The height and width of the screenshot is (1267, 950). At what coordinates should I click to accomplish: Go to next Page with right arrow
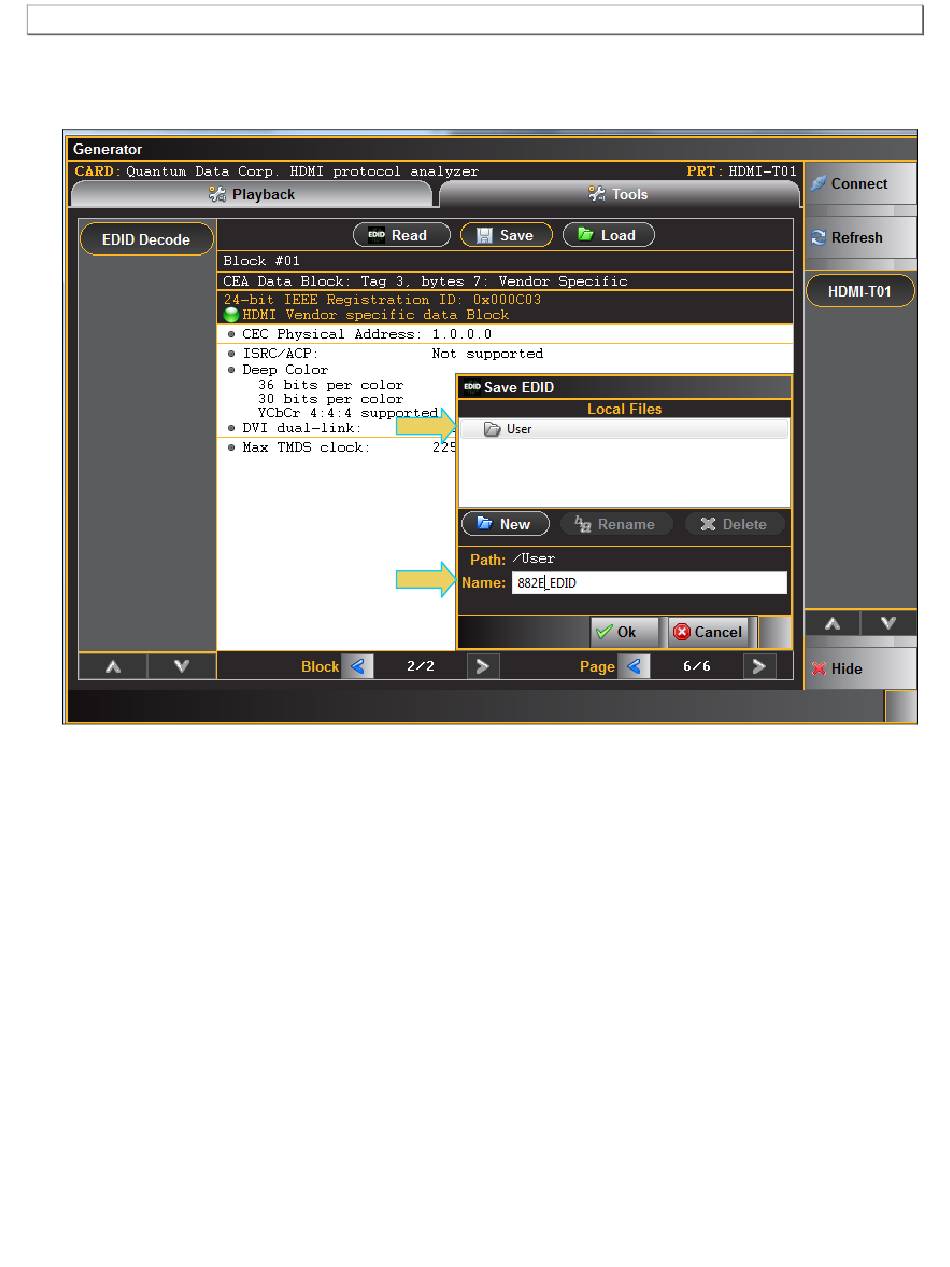point(760,667)
